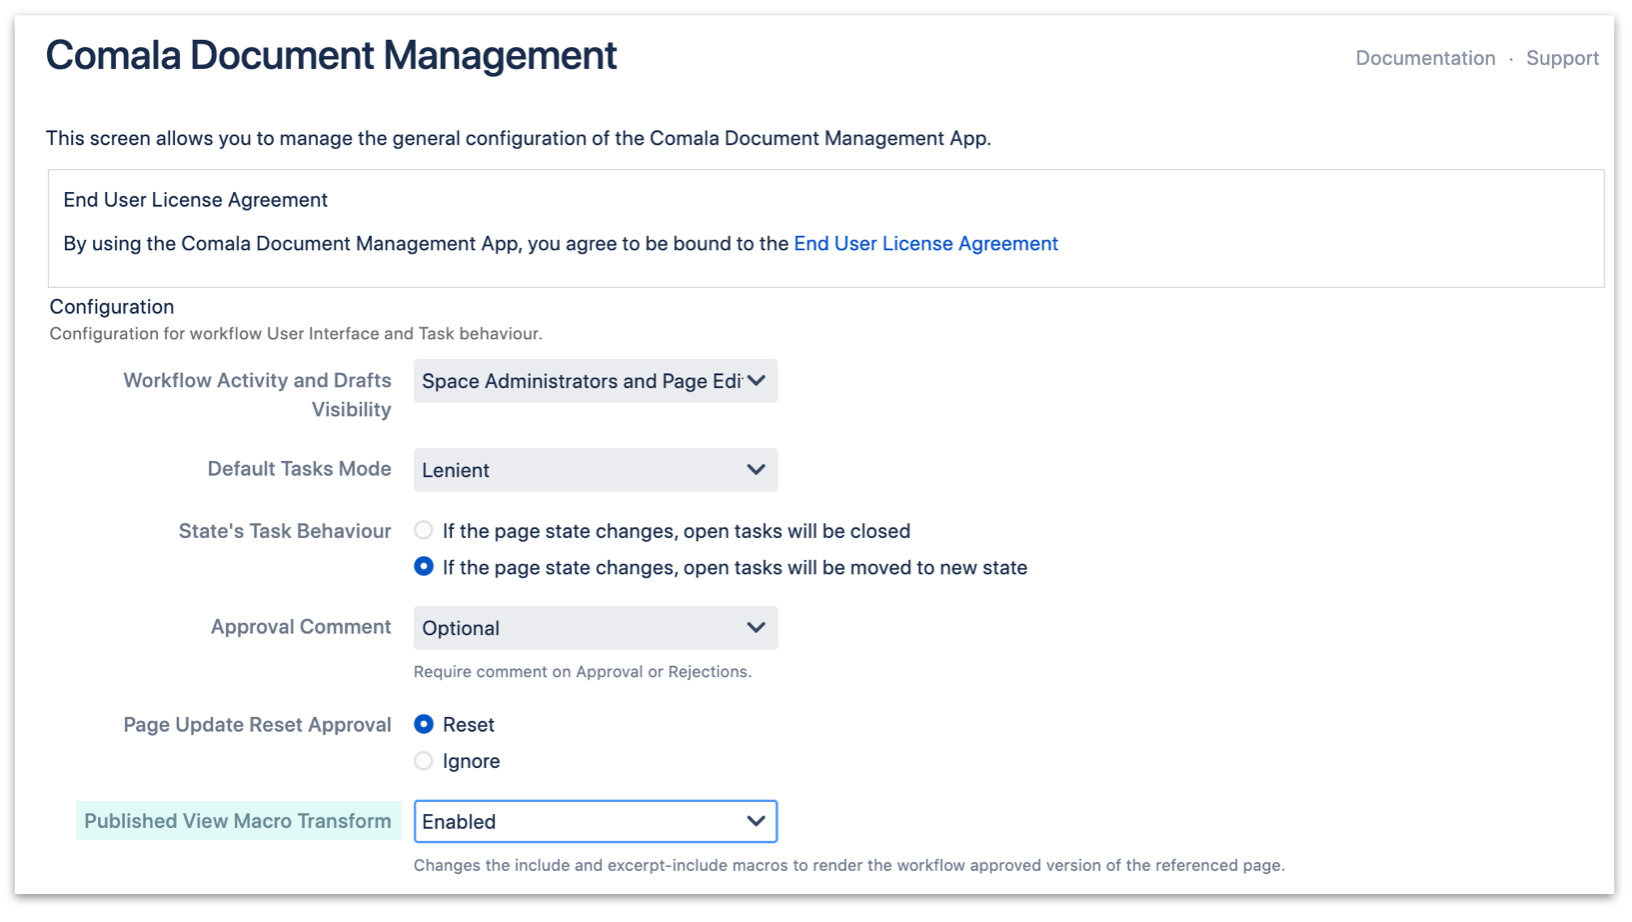Viewport: 1632px width, 922px height.
Task: Select Reset for Page Update Reset Approval
Action: [x=423, y=724]
